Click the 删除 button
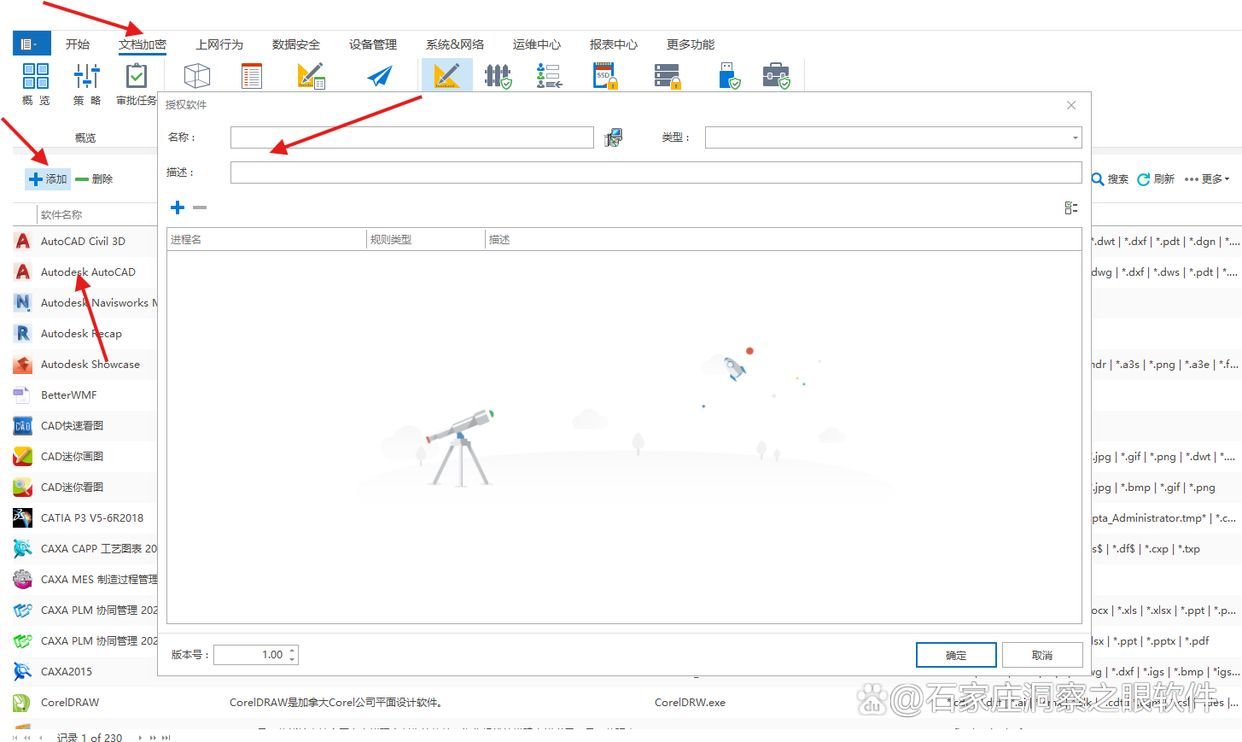 [94, 179]
